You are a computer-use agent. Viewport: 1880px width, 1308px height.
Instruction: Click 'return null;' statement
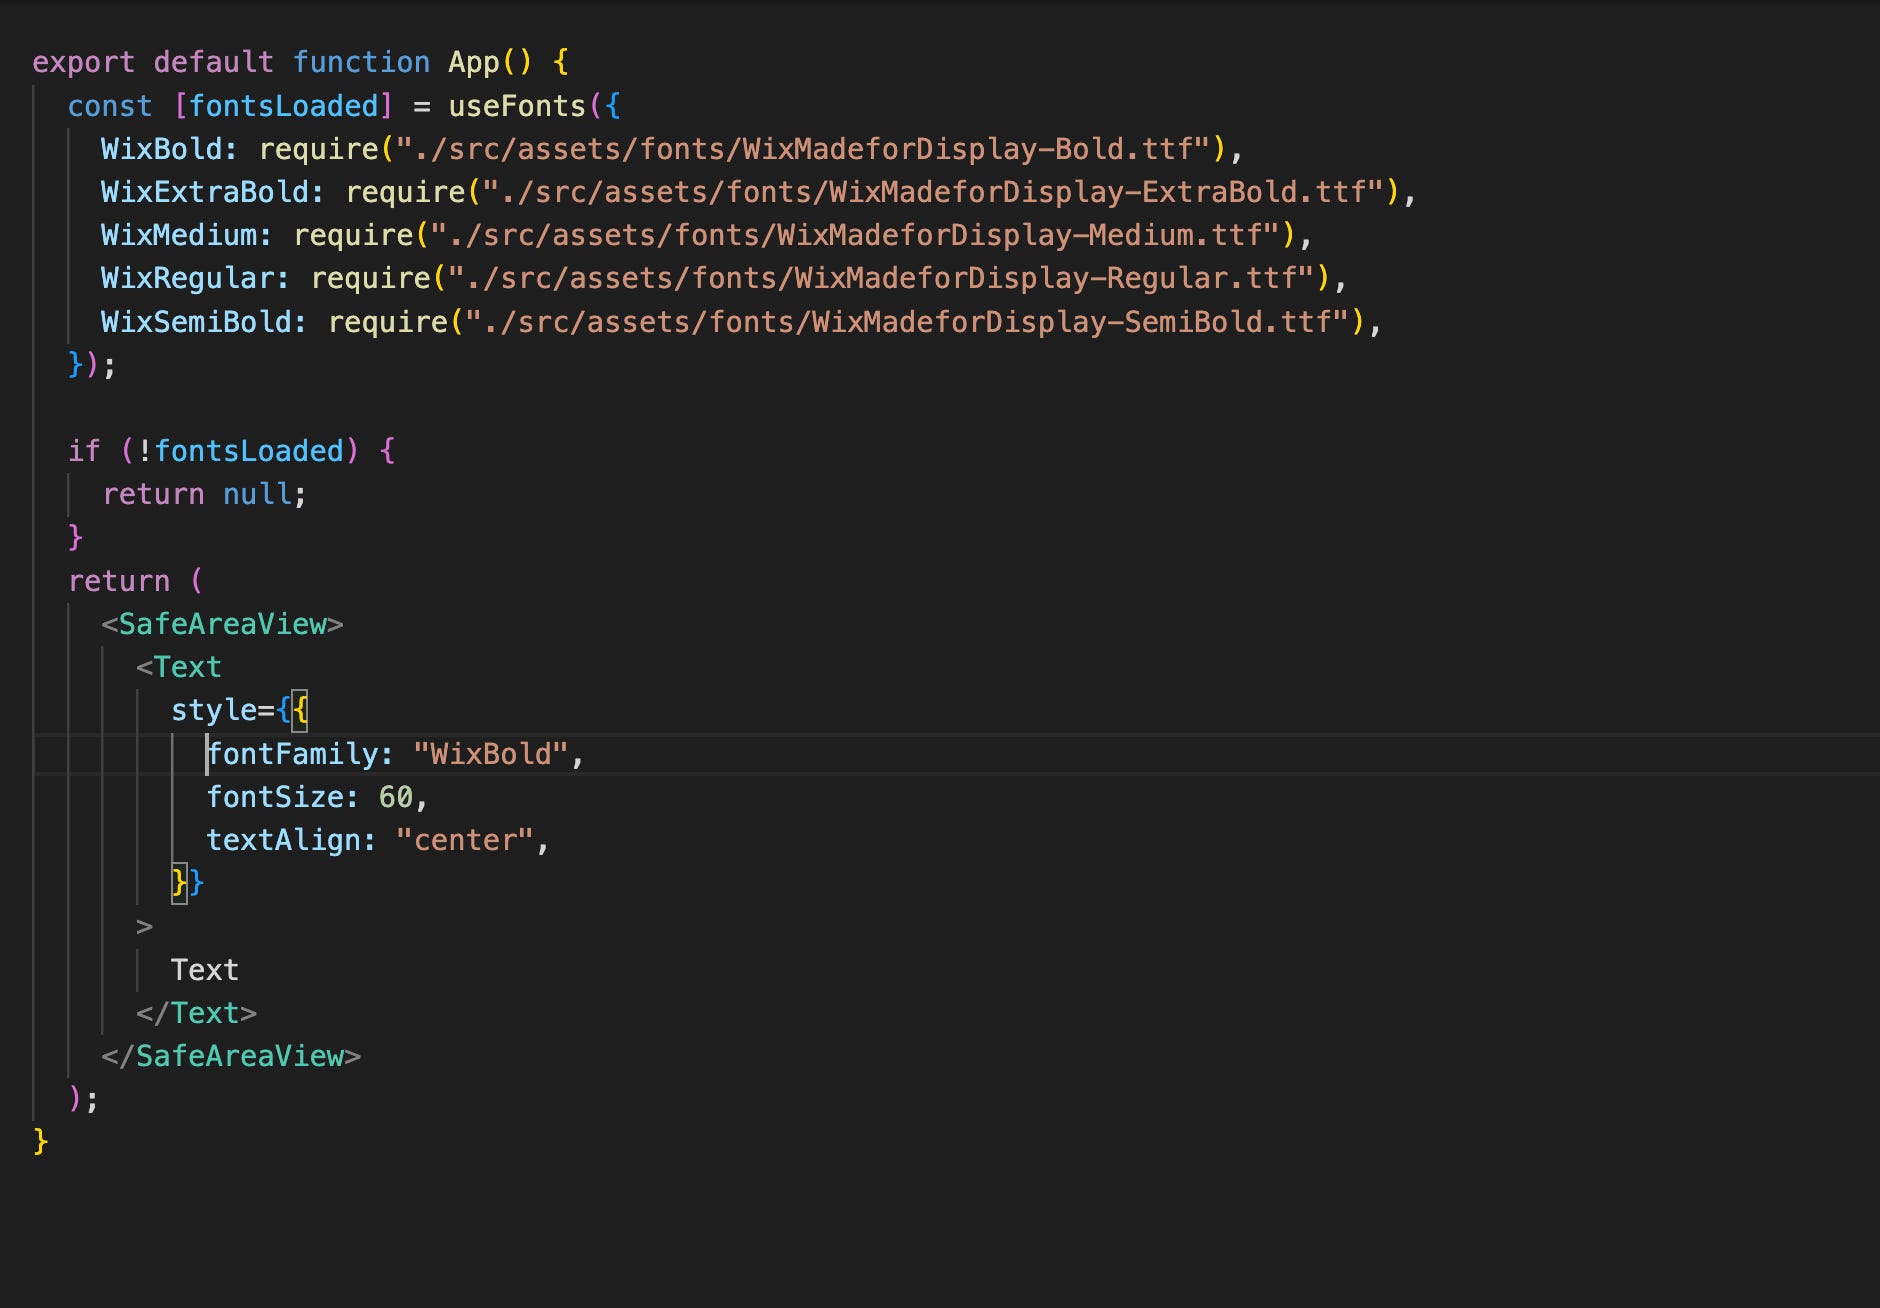[205, 494]
